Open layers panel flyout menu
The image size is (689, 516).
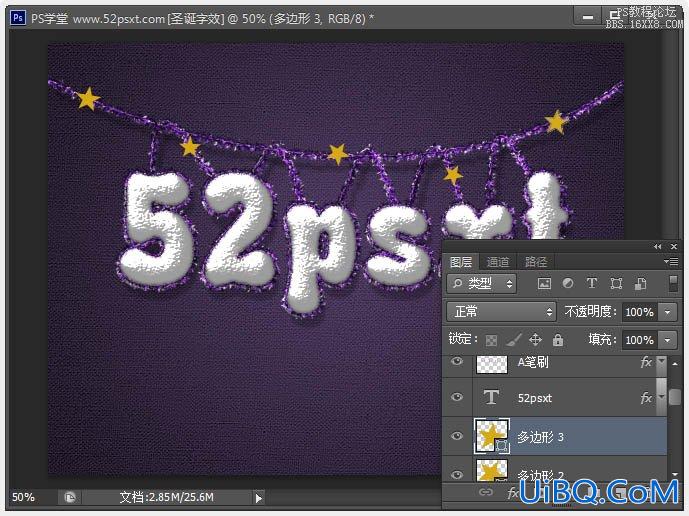tap(671, 262)
